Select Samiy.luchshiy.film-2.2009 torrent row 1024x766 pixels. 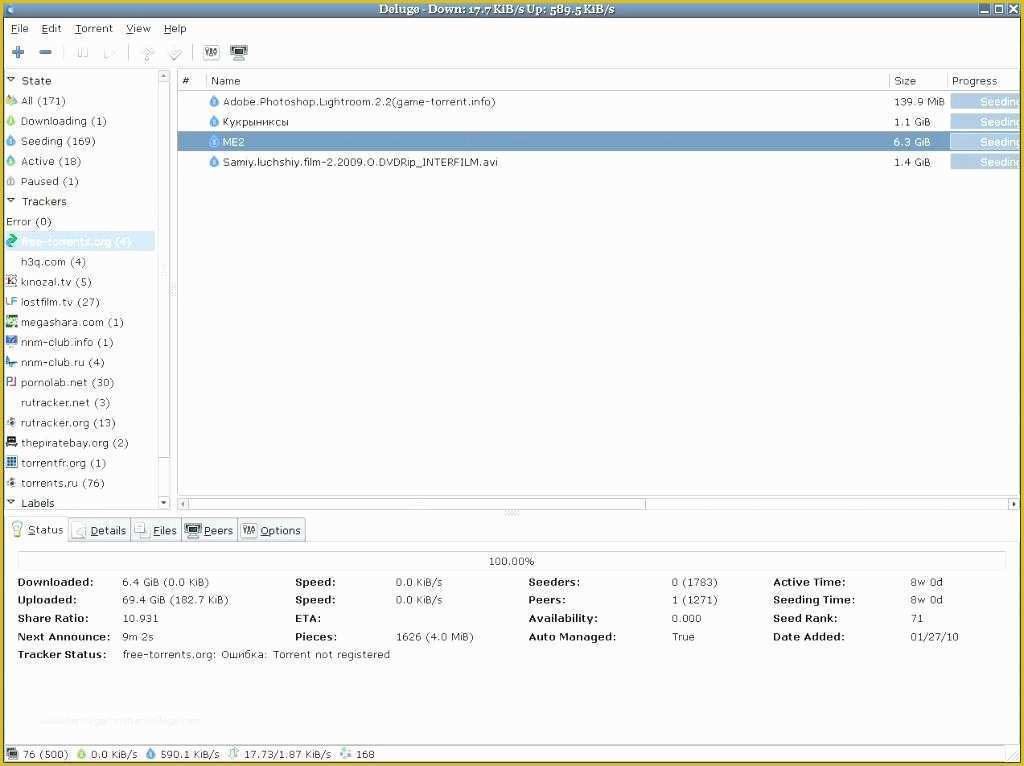[598, 162]
